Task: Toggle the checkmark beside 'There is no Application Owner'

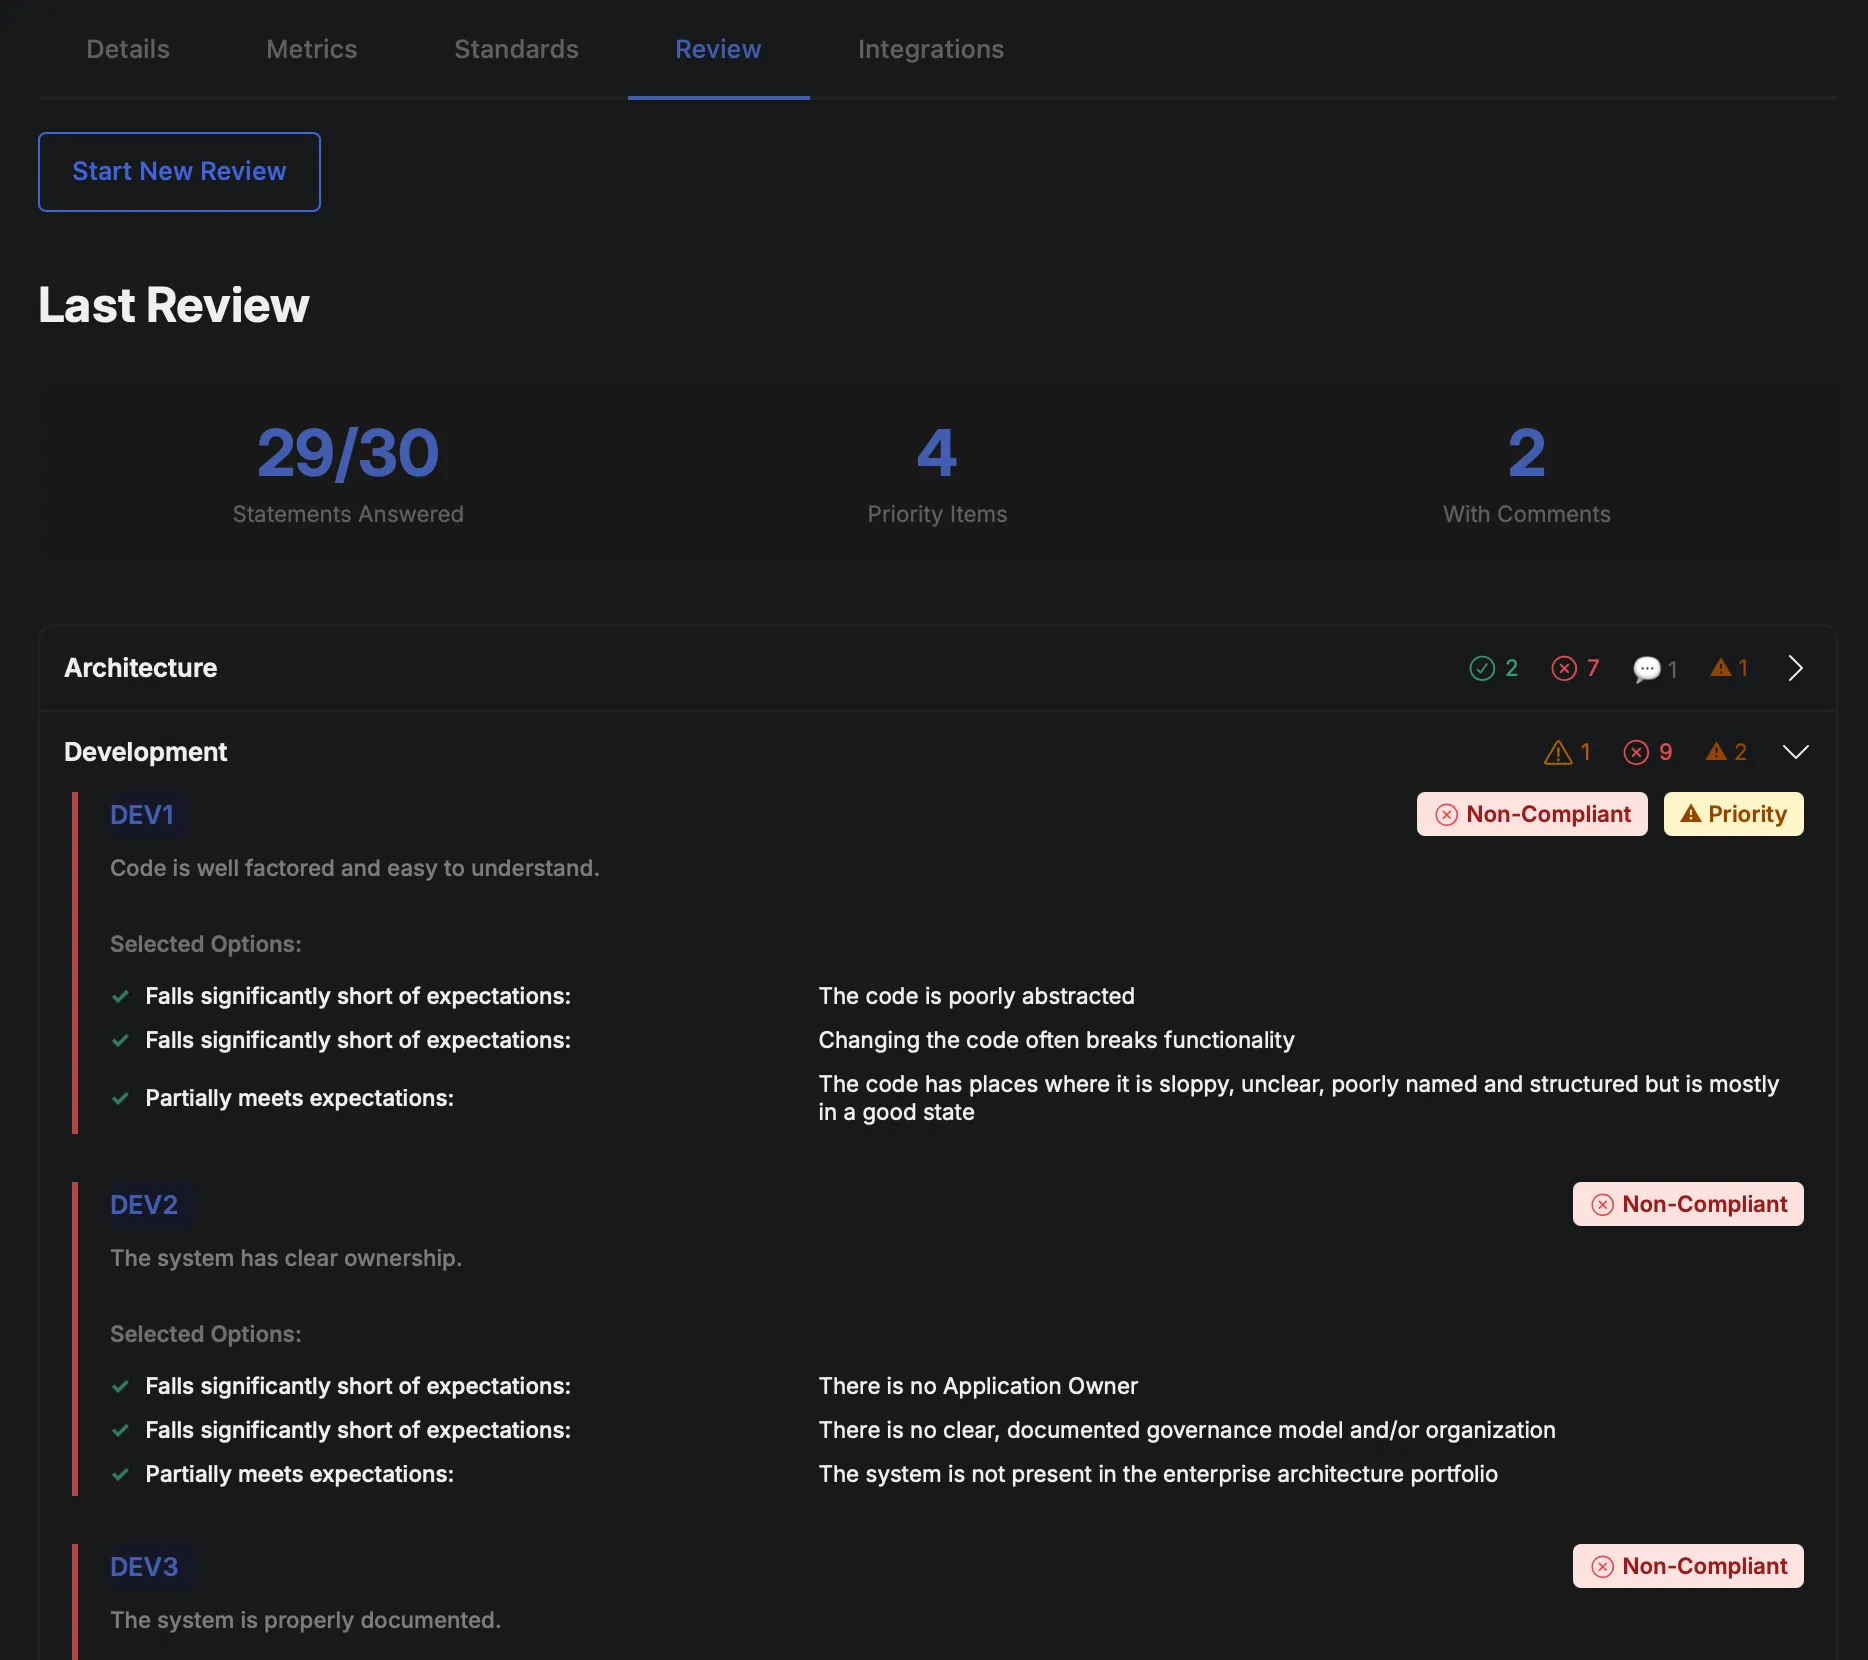Action: [x=121, y=1386]
